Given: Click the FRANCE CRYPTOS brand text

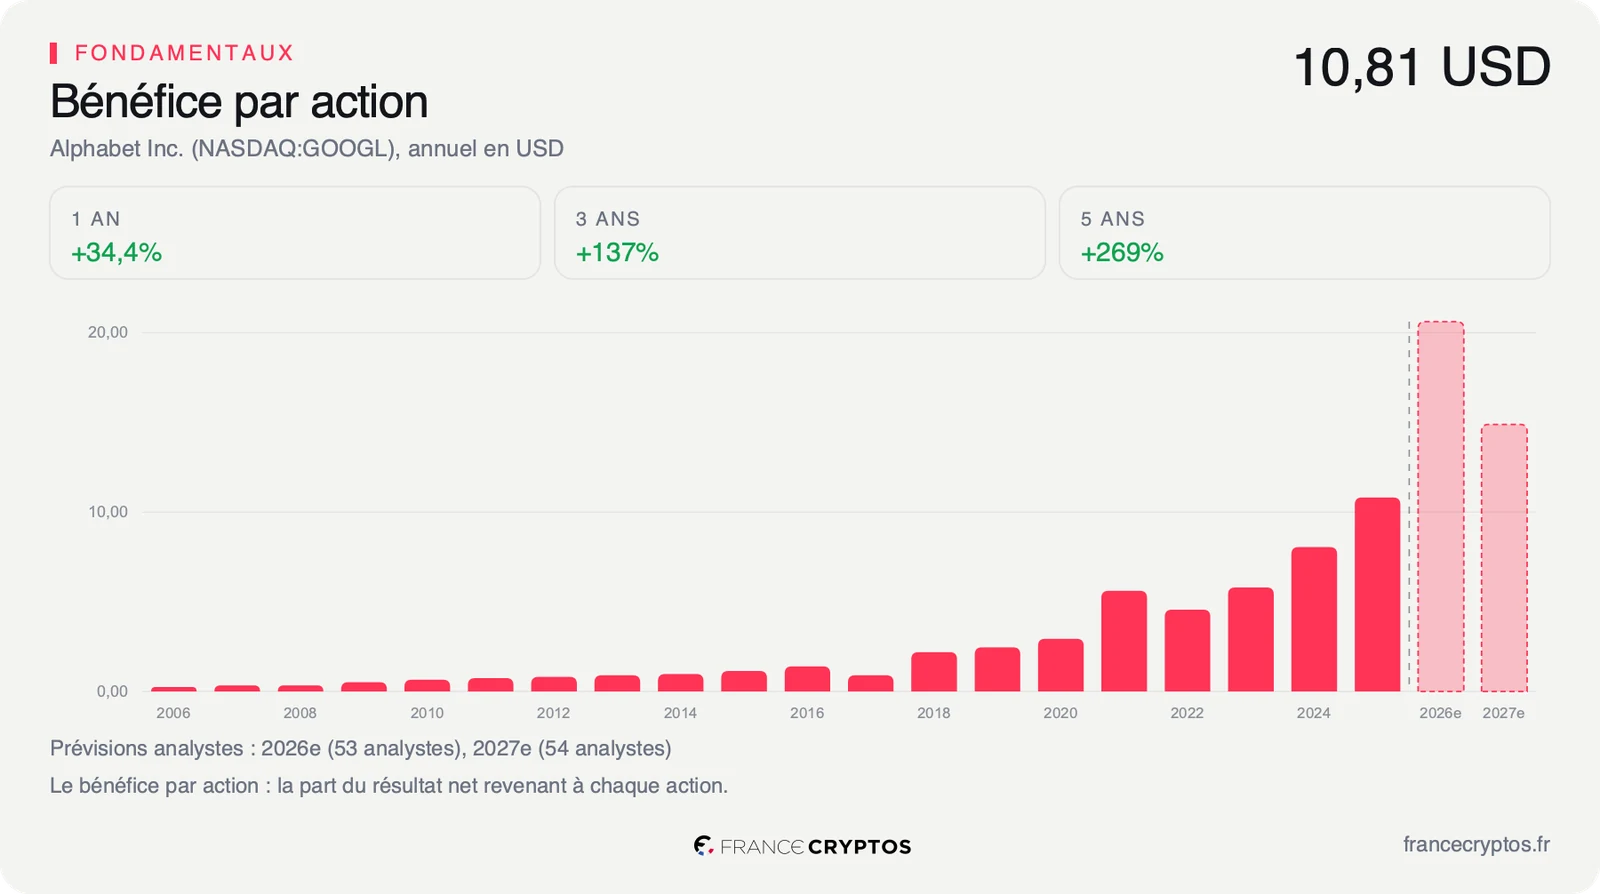Looking at the screenshot, I should [x=816, y=847].
